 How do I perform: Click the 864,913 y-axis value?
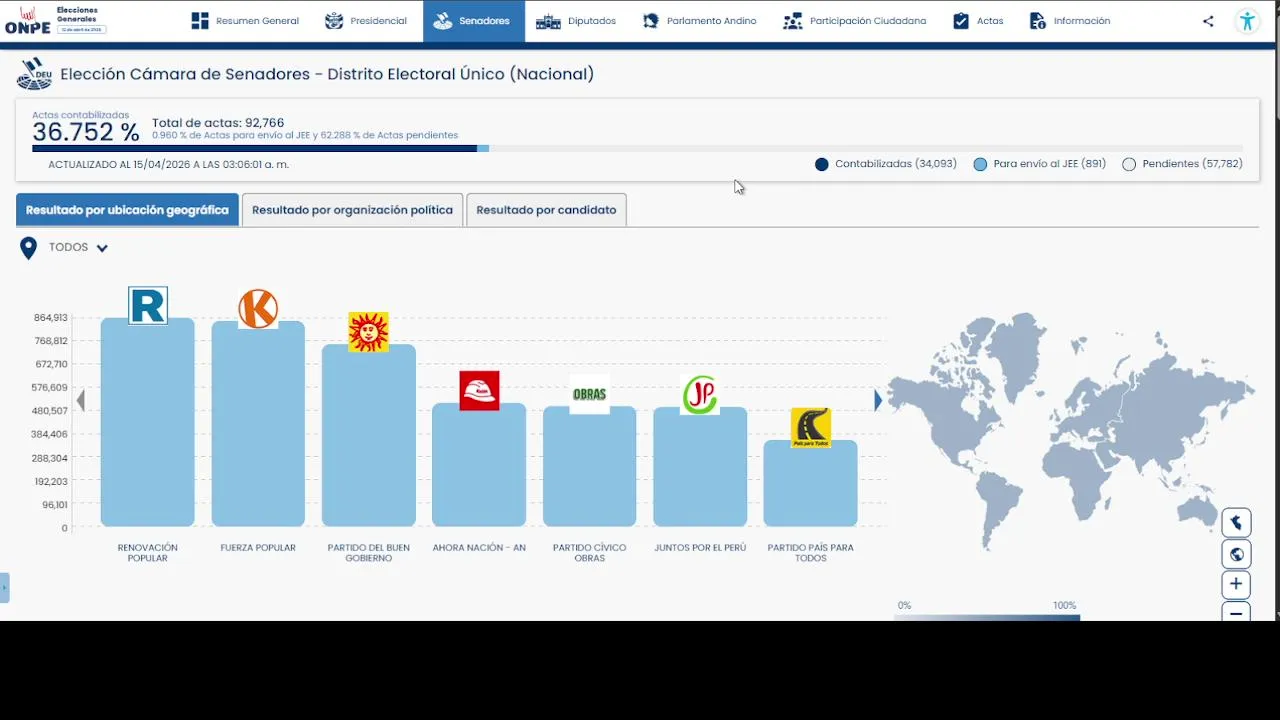click(x=51, y=318)
